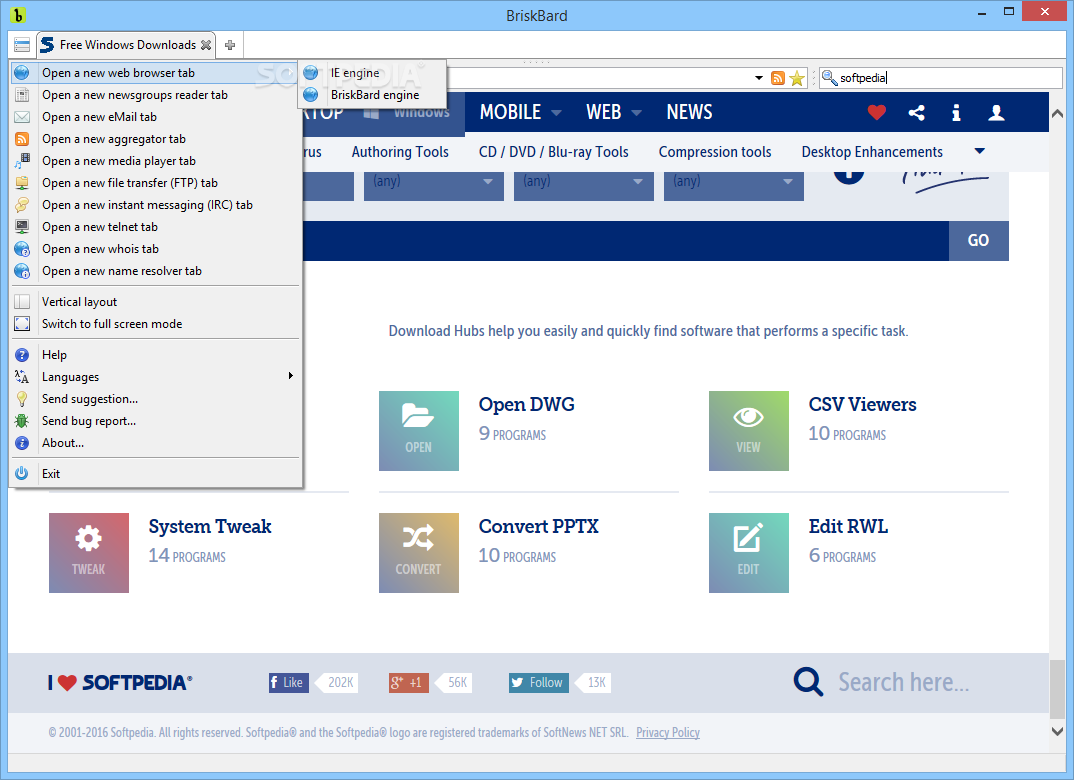Switch to full screen mode
The image size is (1074, 780).
pos(155,324)
